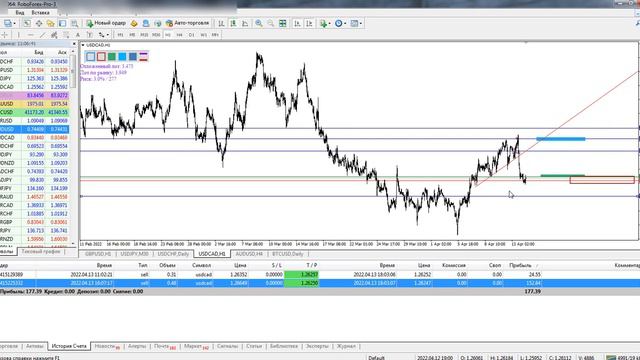The height and width of the screenshot is (360, 640).
Task: Open the chart templates dropdown
Action: tap(356, 23)
